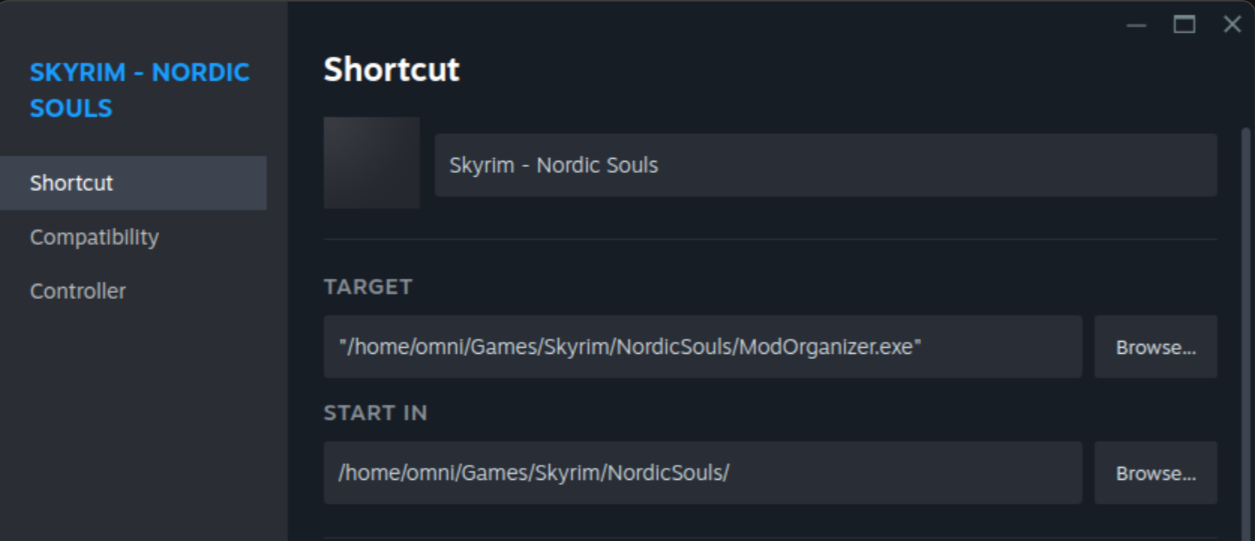
Task: Minimize the shortcut properties window
Action: point(1136,25)
